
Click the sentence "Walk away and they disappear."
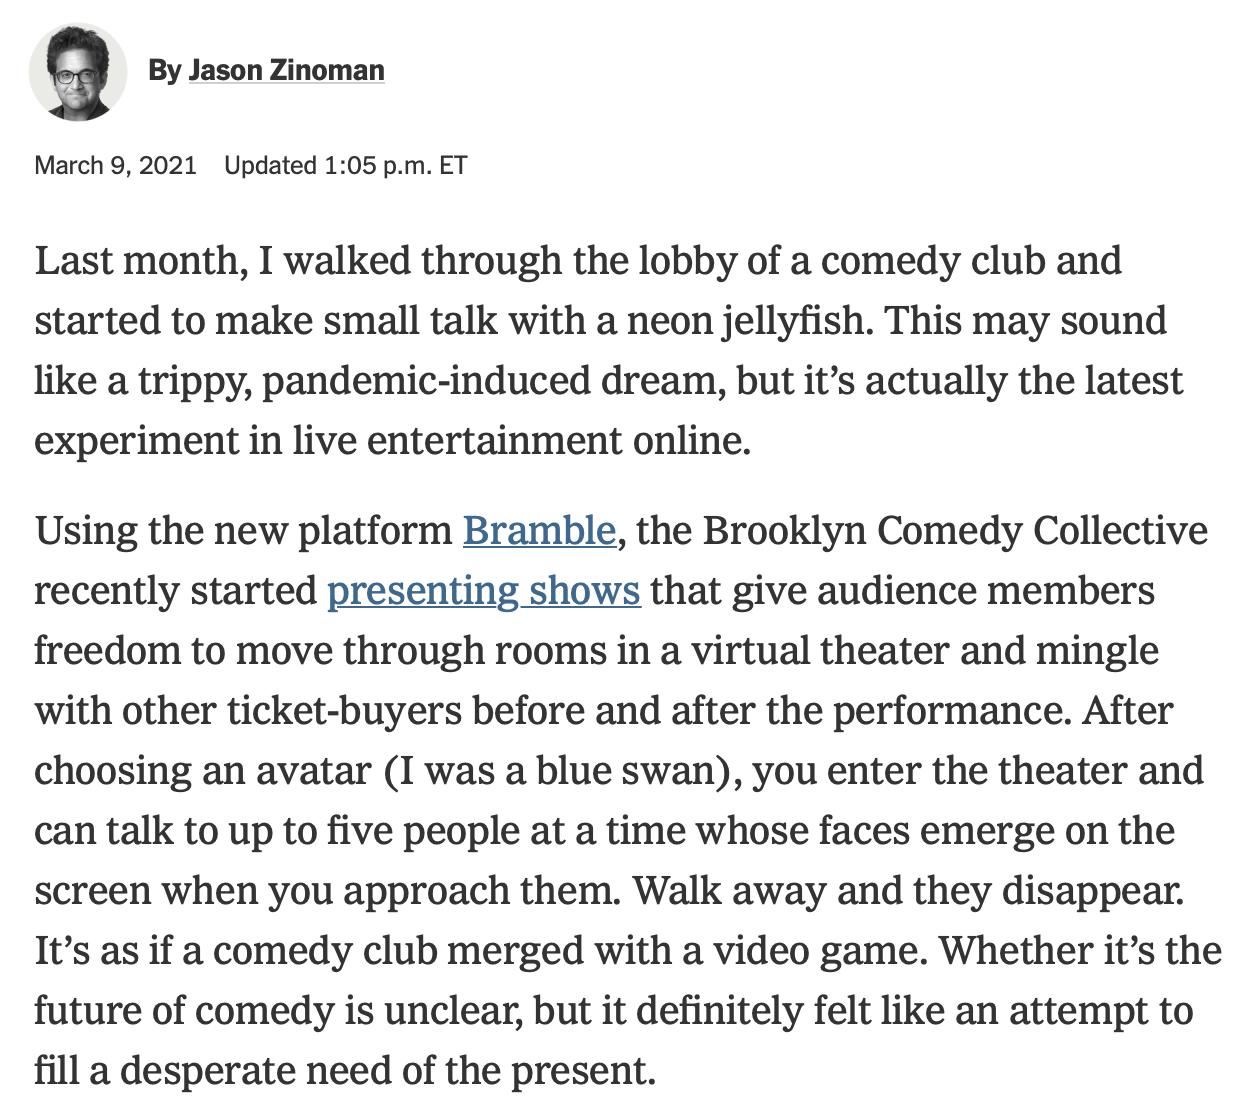pos(909,890)
